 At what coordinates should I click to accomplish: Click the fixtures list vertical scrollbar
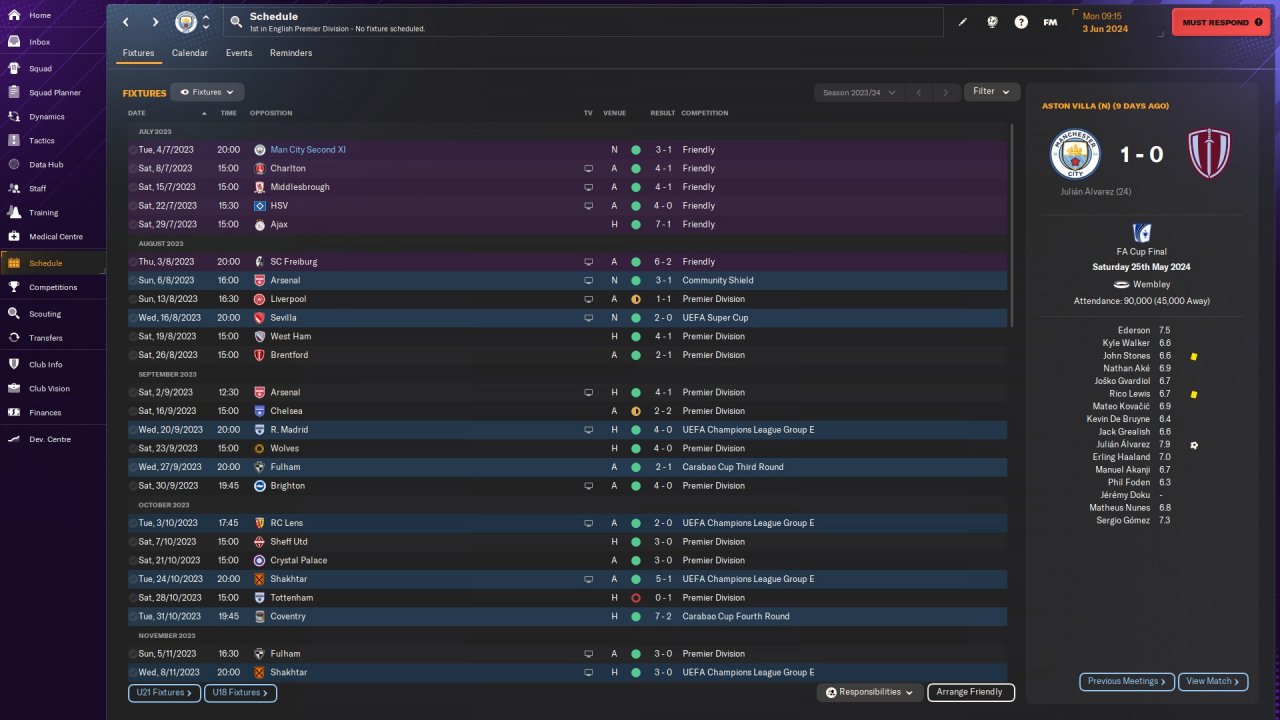pyautogui.click(x=1012, y=225)
